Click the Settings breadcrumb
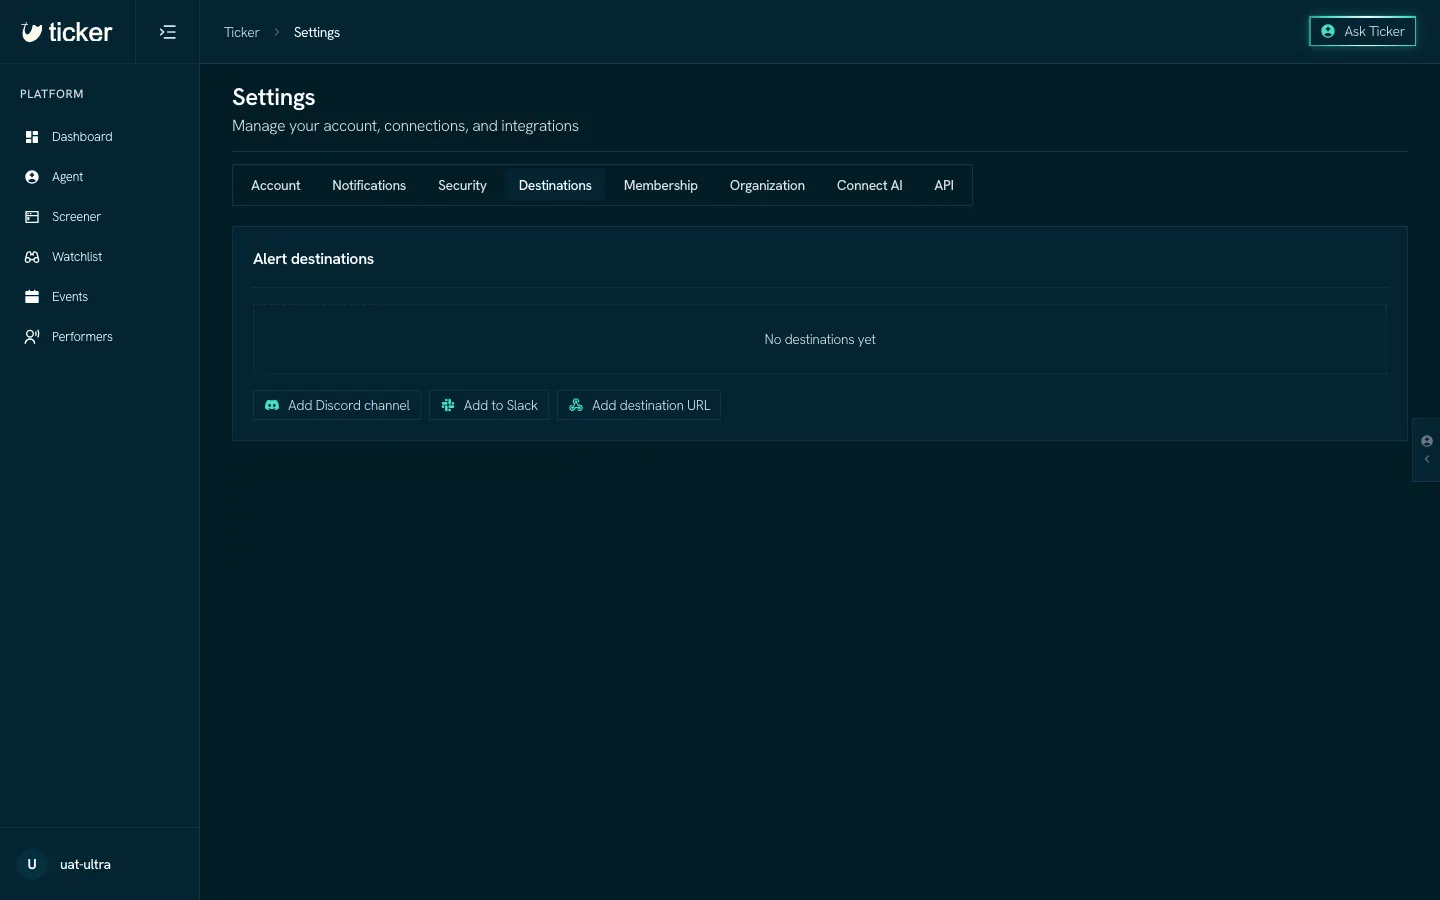 click(317, 32)
